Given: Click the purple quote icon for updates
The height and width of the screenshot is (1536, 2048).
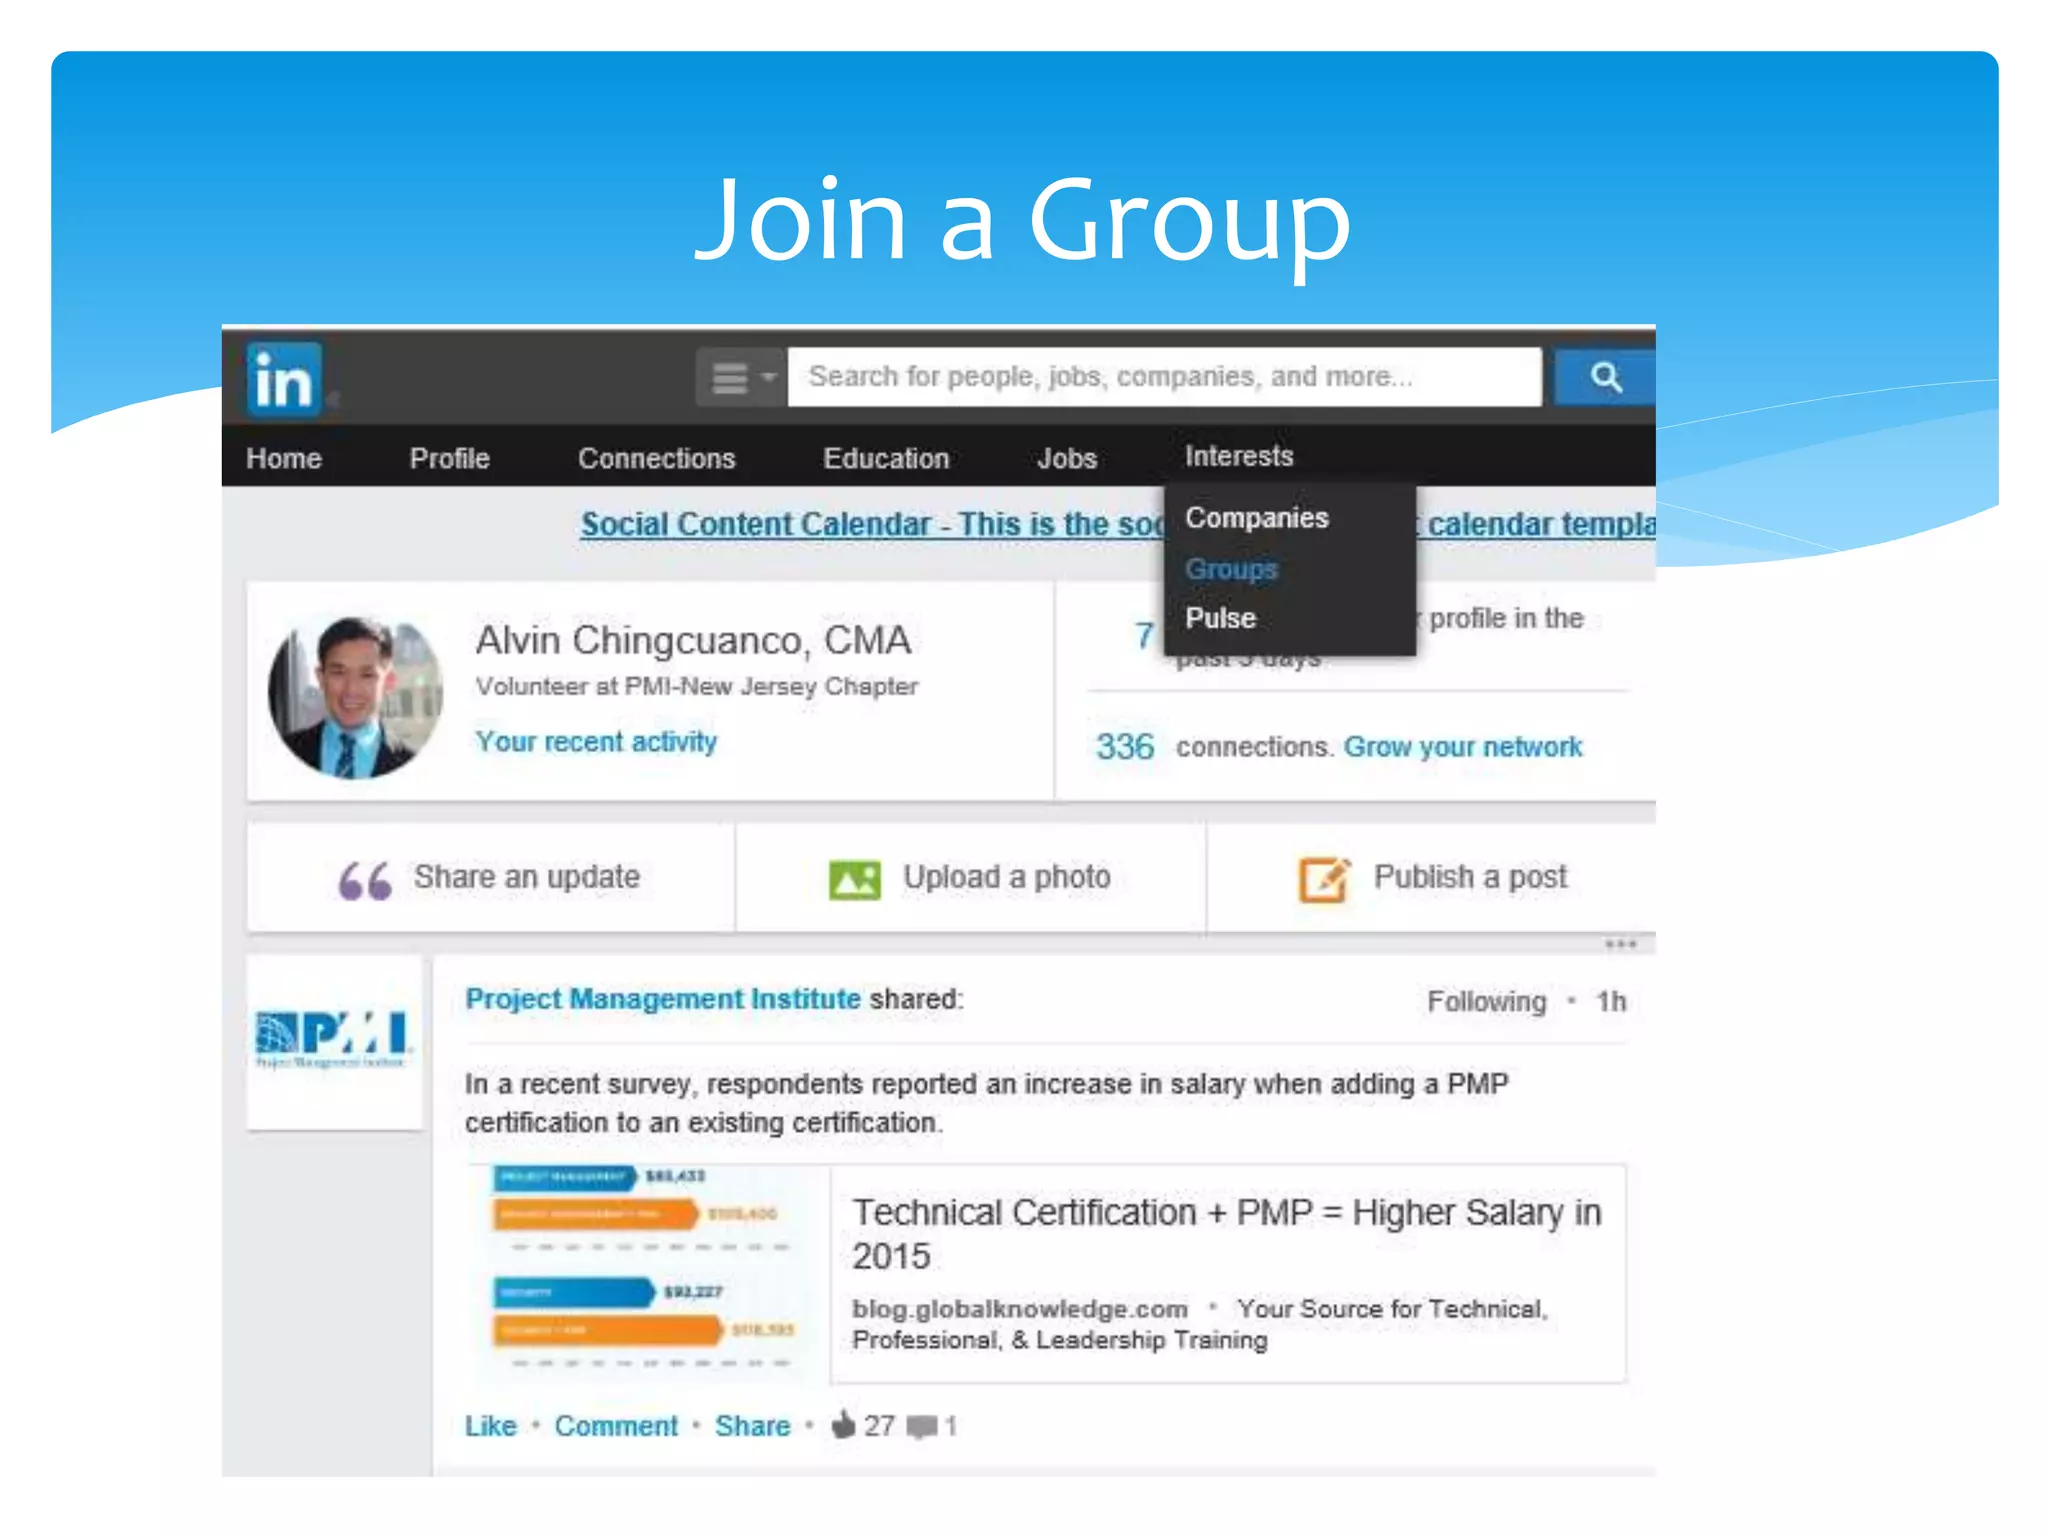Looking at the screenshot, I should (x=364, y=880).
